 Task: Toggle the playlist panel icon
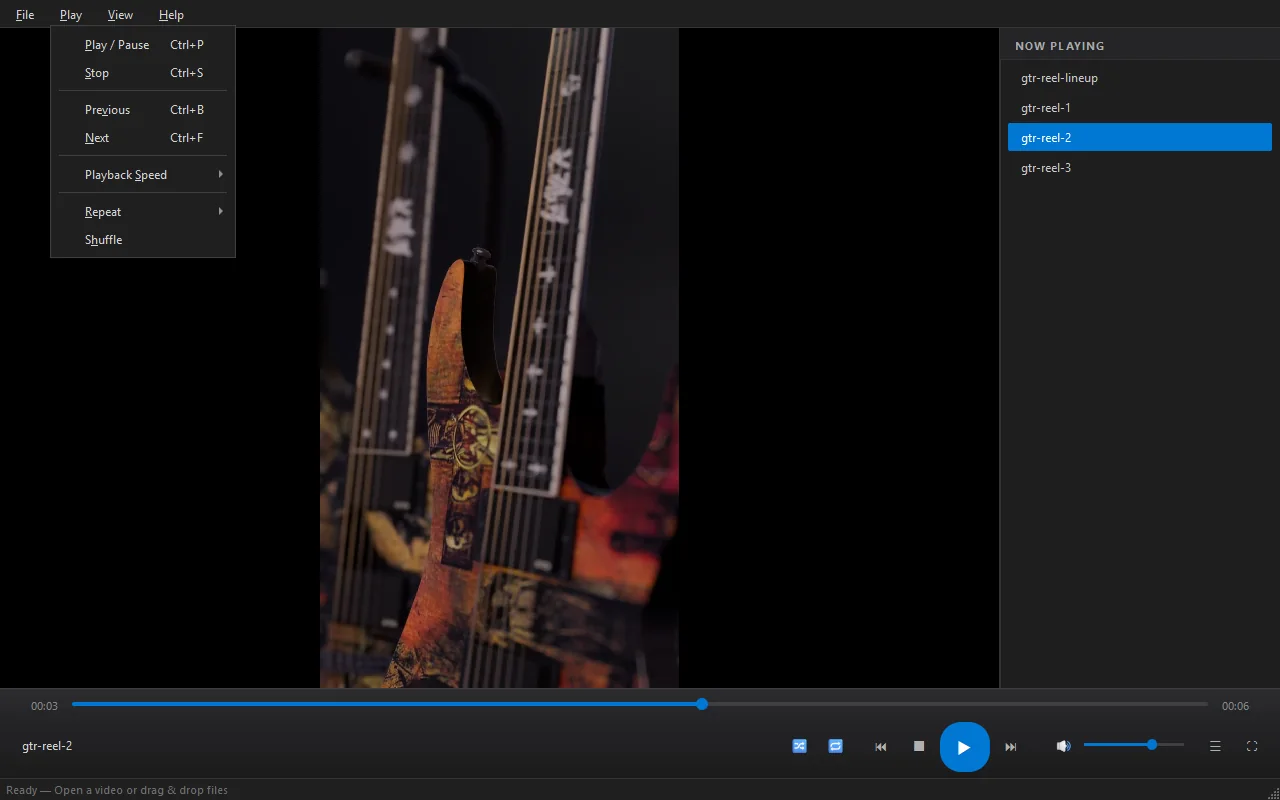click(1215, 746)
